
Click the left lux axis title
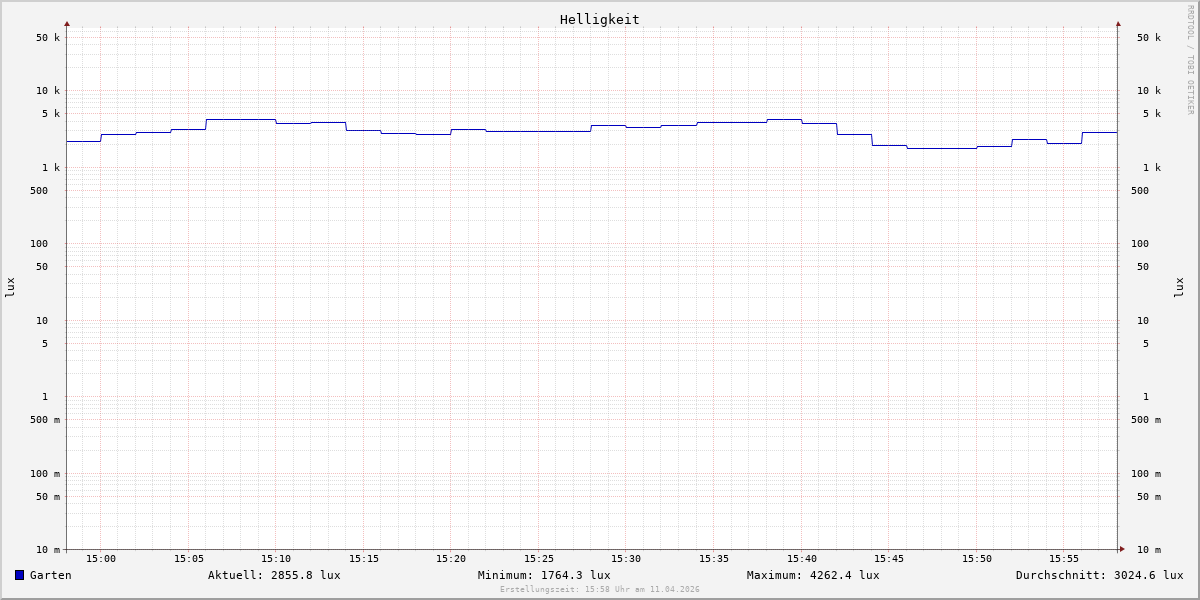(x=10, y=287)
